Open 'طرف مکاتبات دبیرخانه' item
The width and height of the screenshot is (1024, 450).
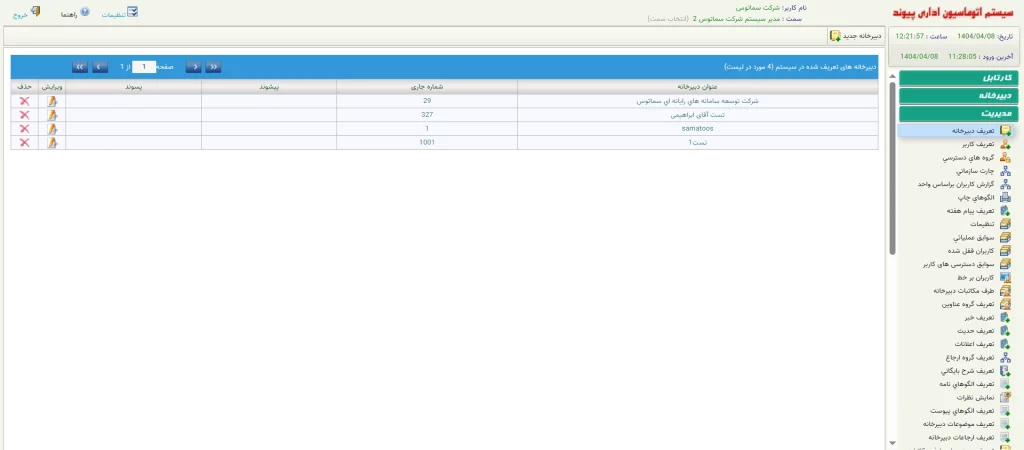point(972,291)
